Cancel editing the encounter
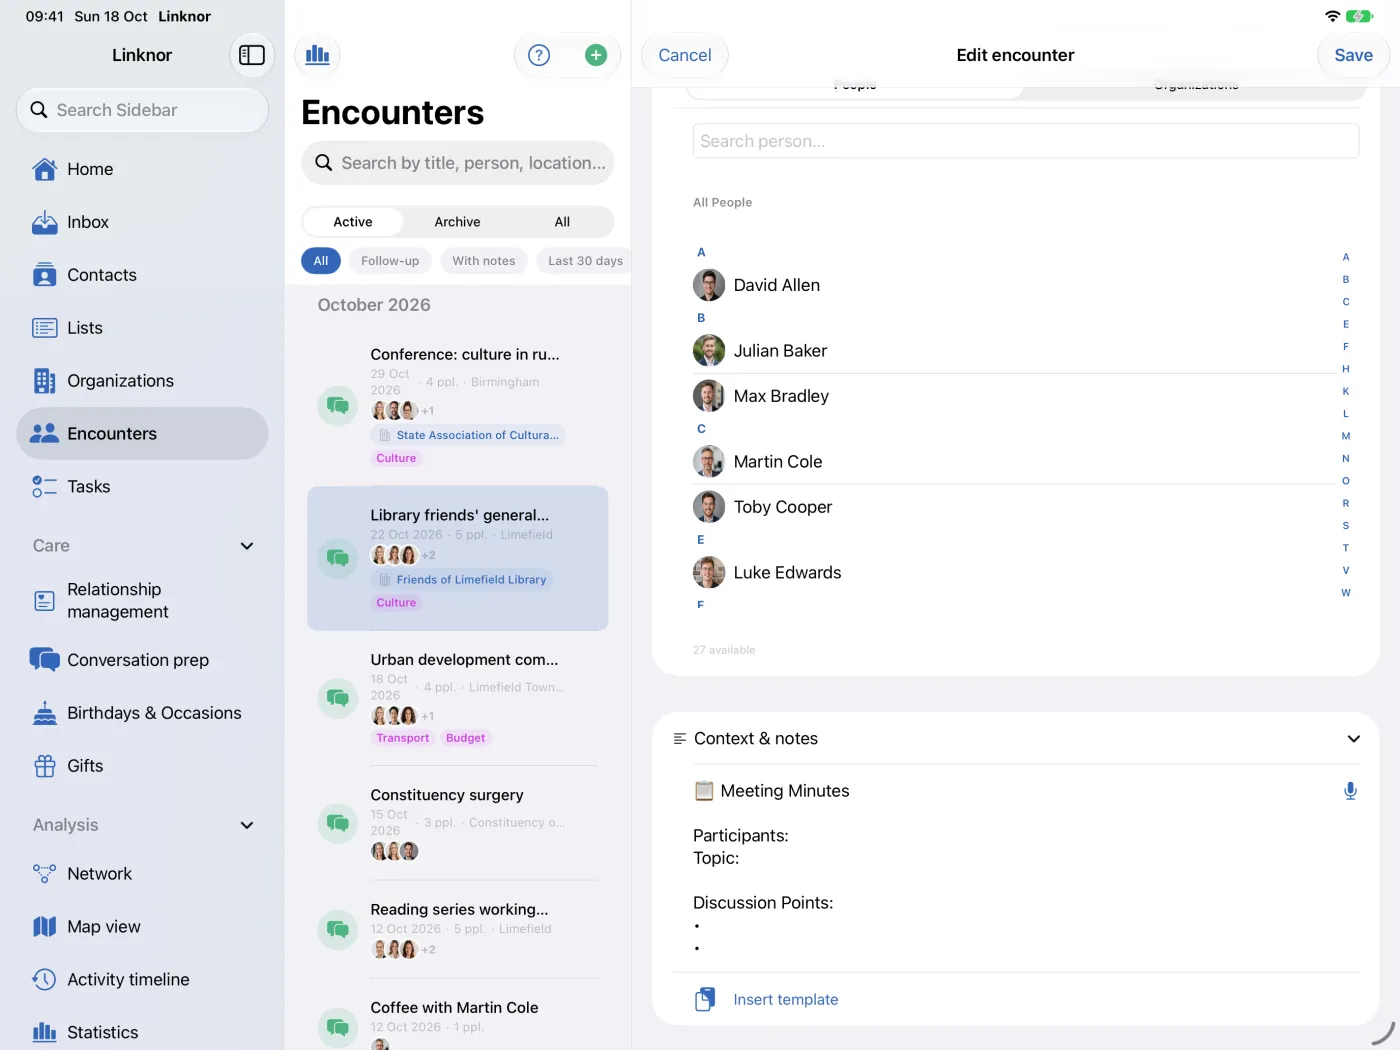Screen dimensions: 1400x1050 tap(685, 55)
